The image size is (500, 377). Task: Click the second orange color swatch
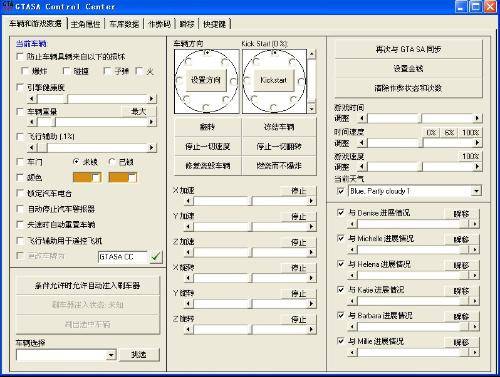(123, 177)
